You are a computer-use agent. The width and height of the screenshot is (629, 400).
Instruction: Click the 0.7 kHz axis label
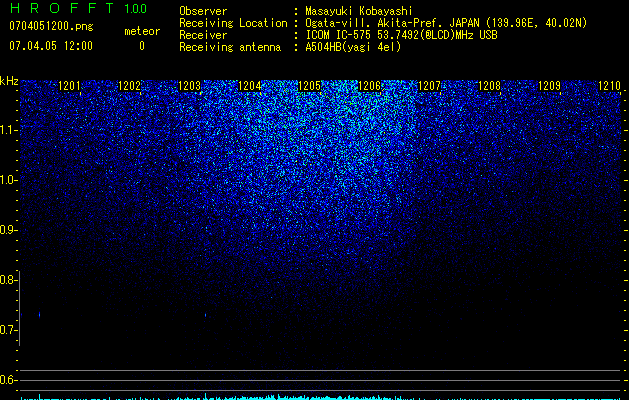[x=8, y=330]
